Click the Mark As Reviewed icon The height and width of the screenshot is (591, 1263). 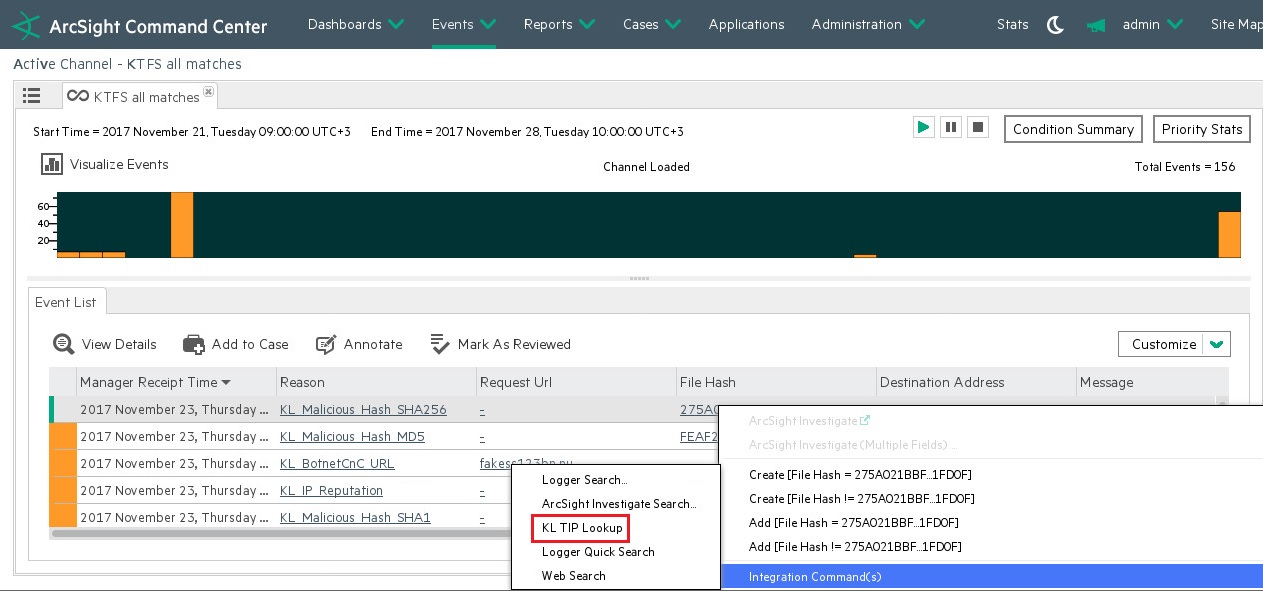pyautogui.click(x=441, y=344)
